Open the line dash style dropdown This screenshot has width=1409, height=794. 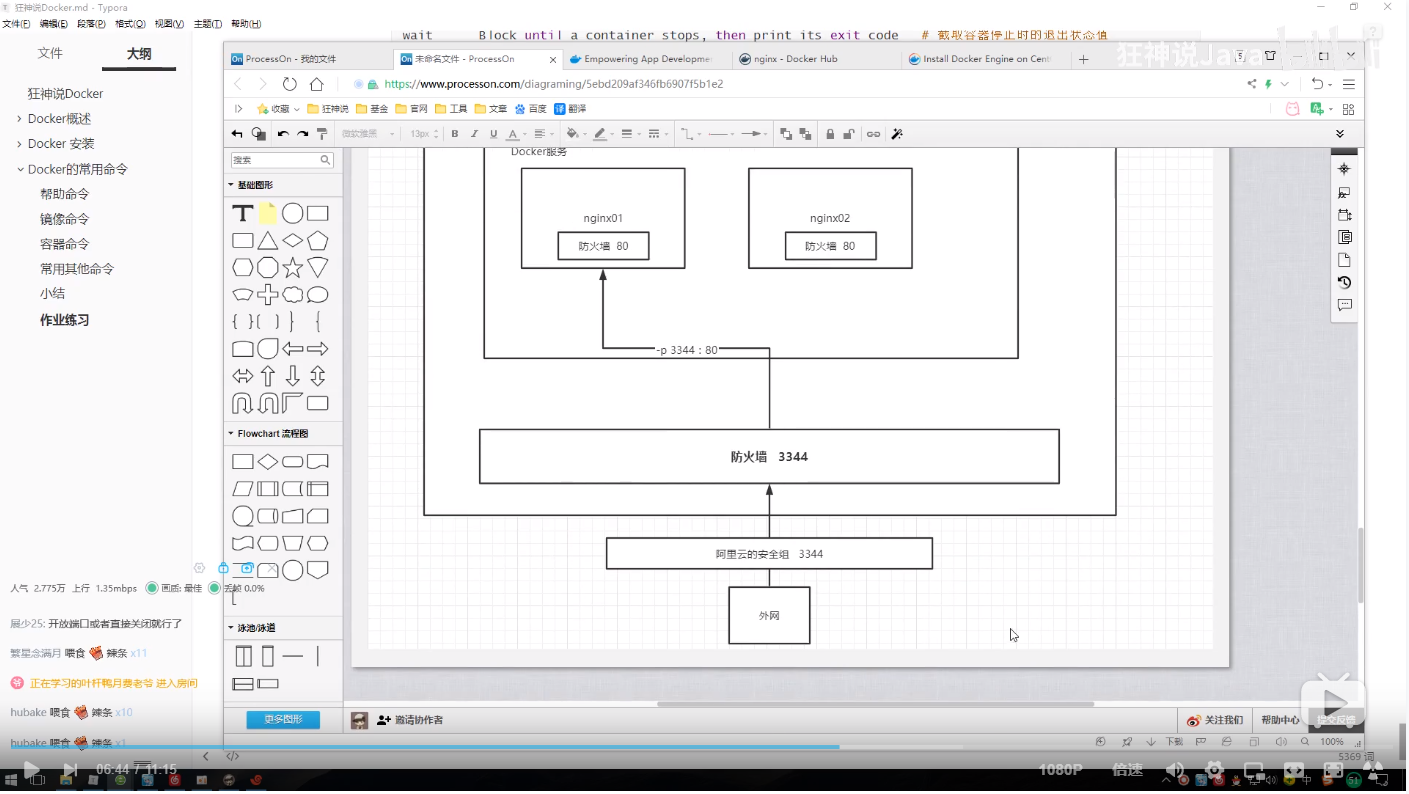click(657, 134)
